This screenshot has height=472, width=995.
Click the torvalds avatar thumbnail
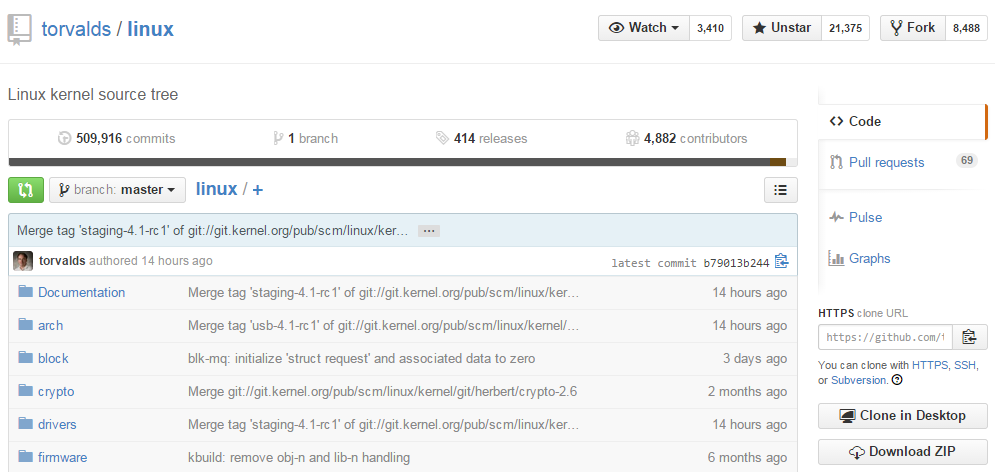click(23, 261)
